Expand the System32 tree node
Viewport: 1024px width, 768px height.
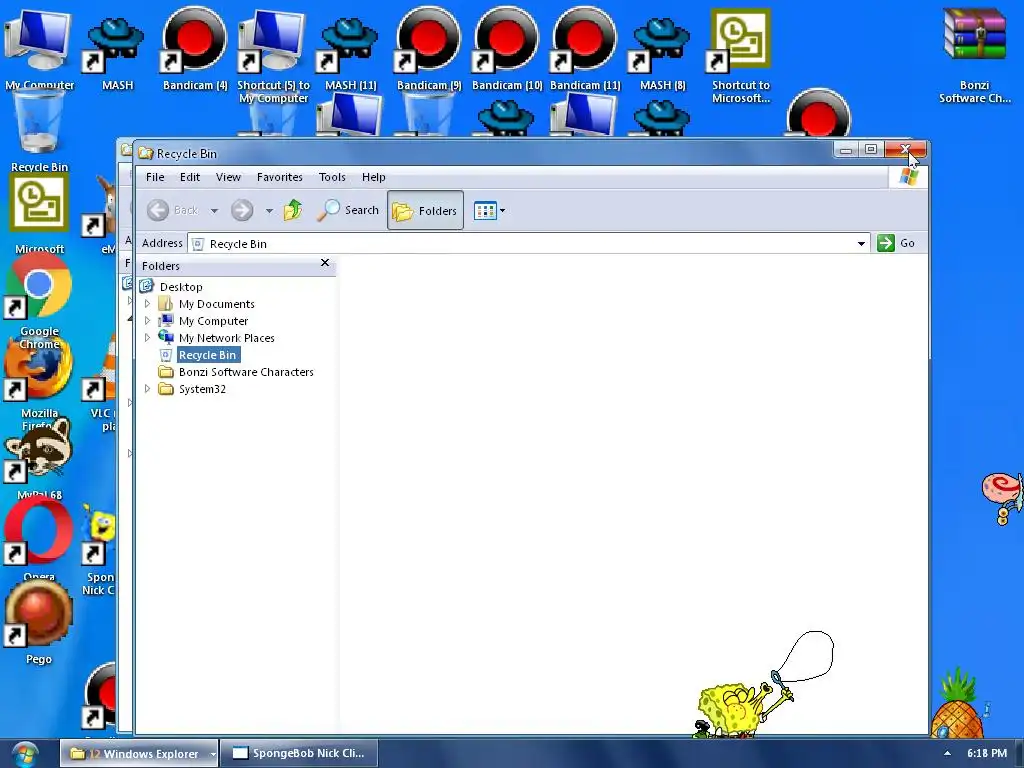(147, 389)
